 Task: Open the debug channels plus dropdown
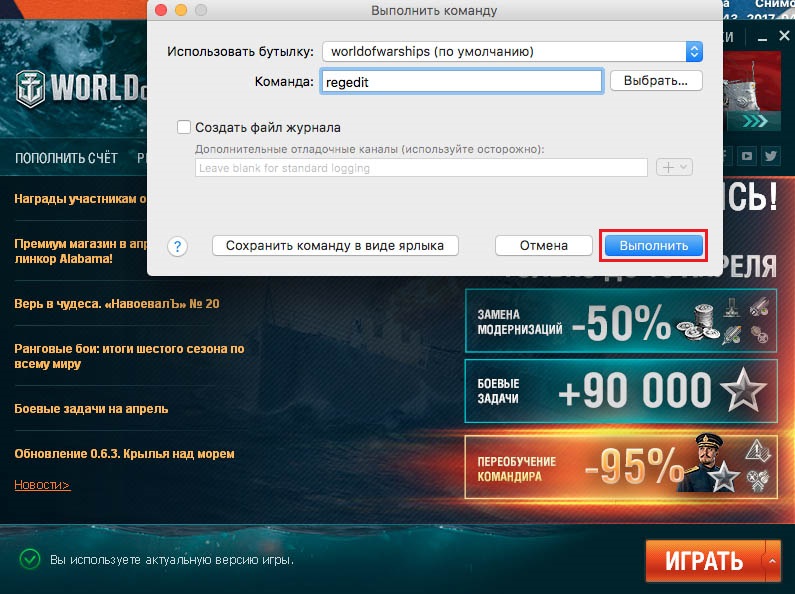(674, 168)
